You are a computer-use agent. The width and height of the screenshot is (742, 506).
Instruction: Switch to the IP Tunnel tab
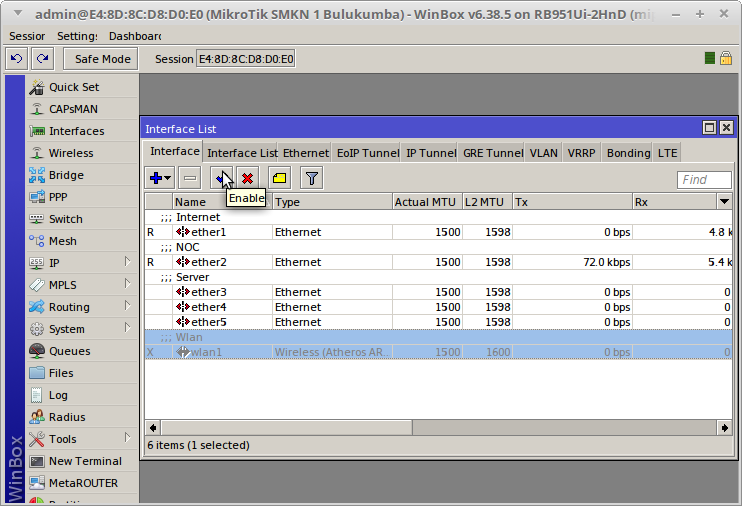coord(431,153)
